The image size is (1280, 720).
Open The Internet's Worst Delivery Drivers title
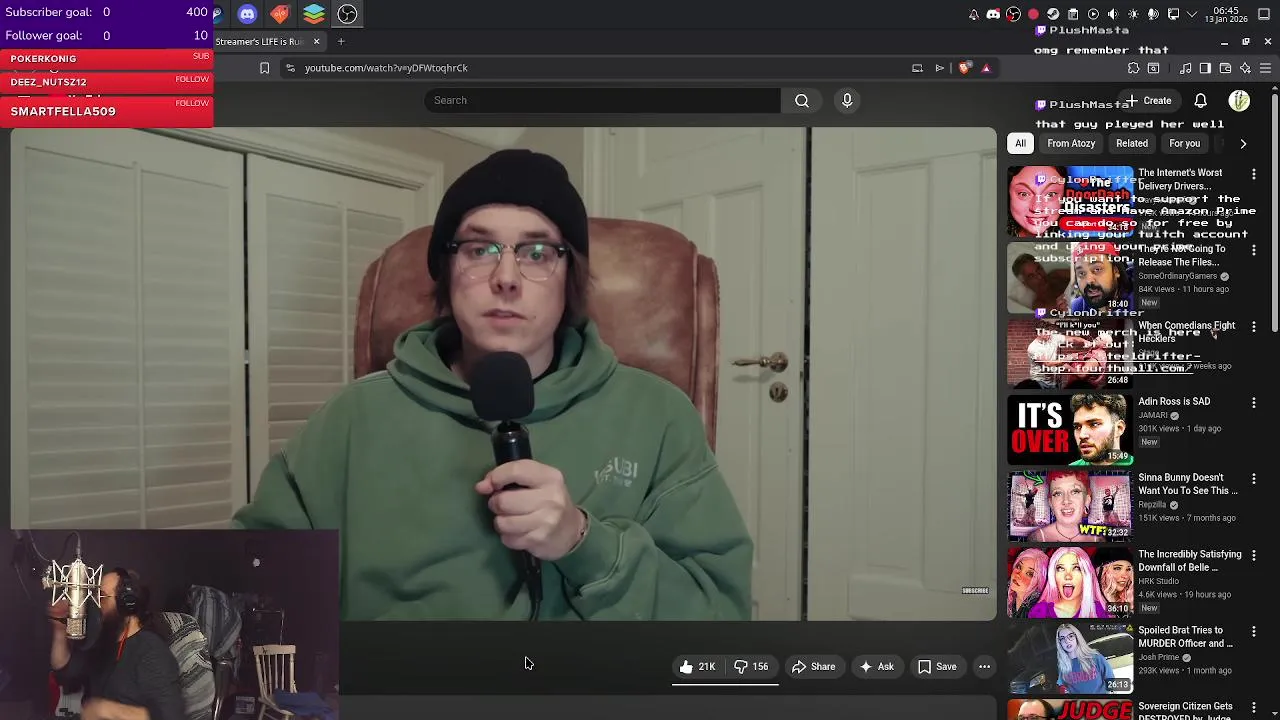click(x=1180, y=179)
